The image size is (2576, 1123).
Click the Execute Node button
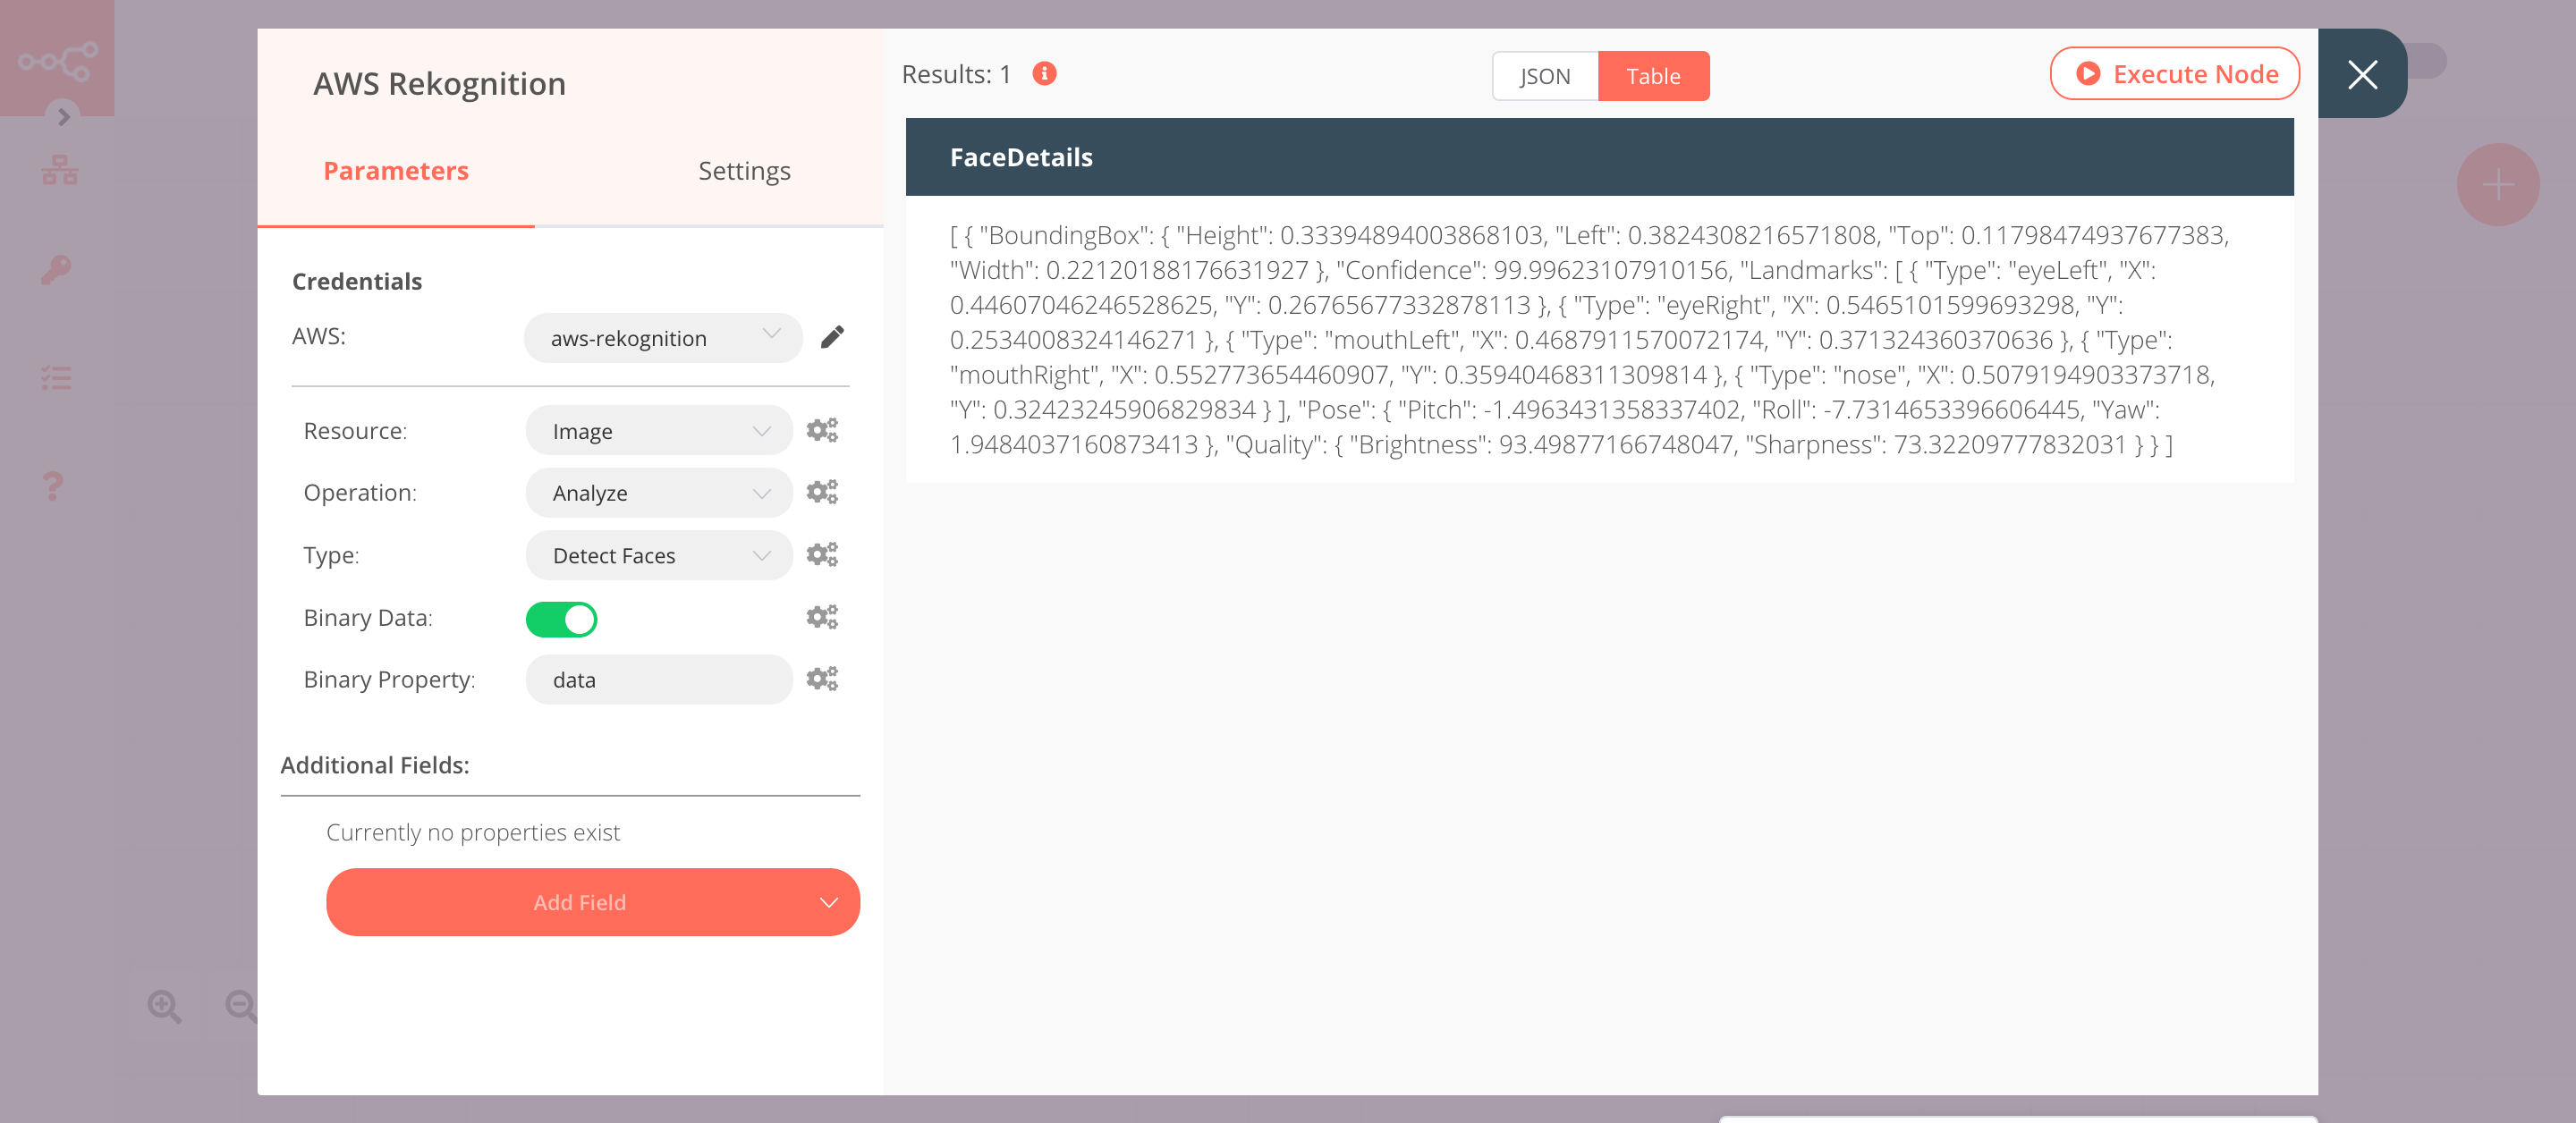[2175, 74]
